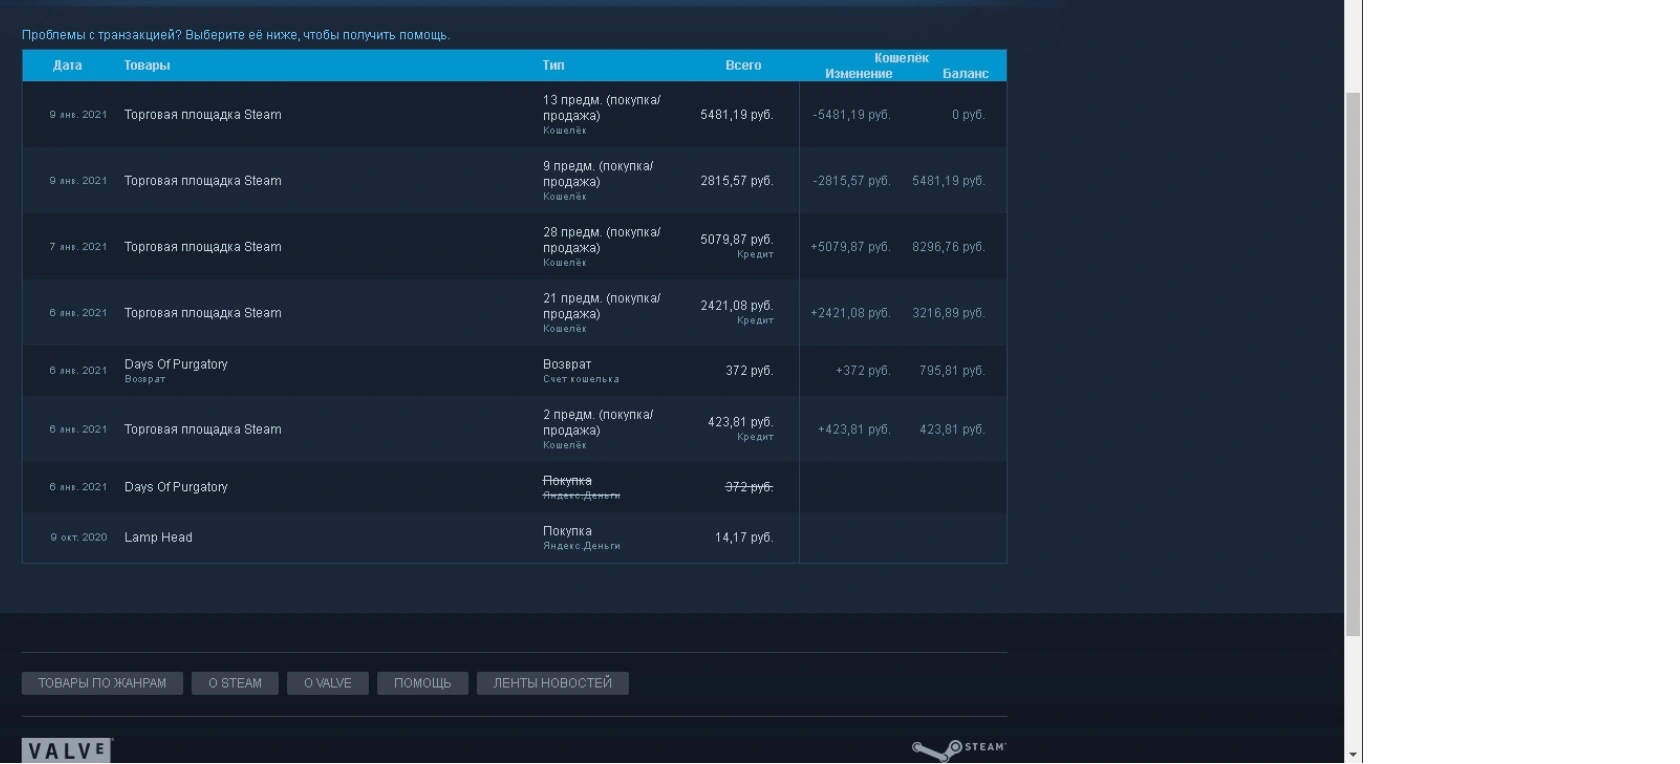Screen dimensions: 1680x764
Task: Click the struck-through 372 руб. amount
Action: point(749,487)
